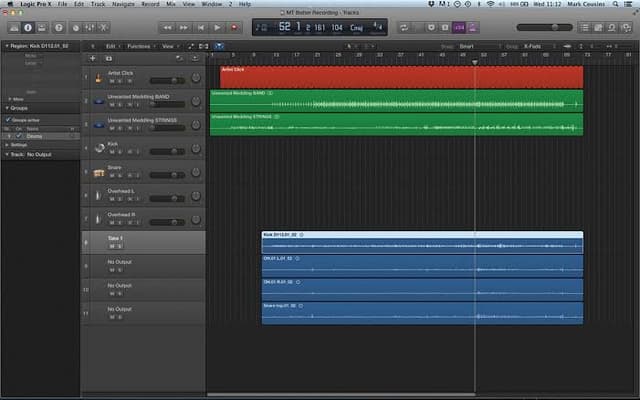Open Quick Help question mark icon
Image resolution: width=640 pixels, height=400 pixels.
click(x=59, y=28)
